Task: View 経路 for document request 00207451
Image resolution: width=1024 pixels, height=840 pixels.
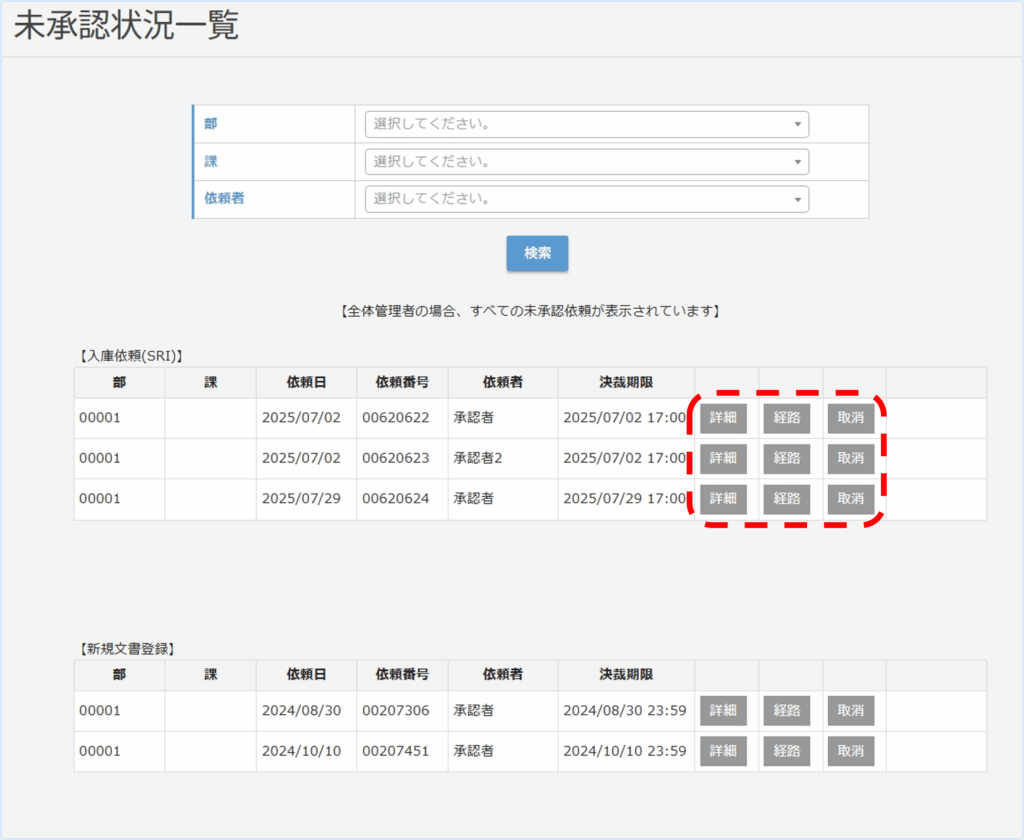Action: tap(787, 751)
